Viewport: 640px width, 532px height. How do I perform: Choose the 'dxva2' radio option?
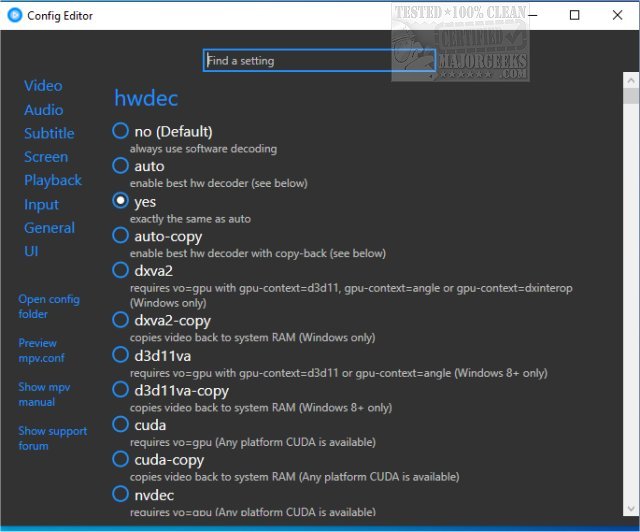coord(120,270)
